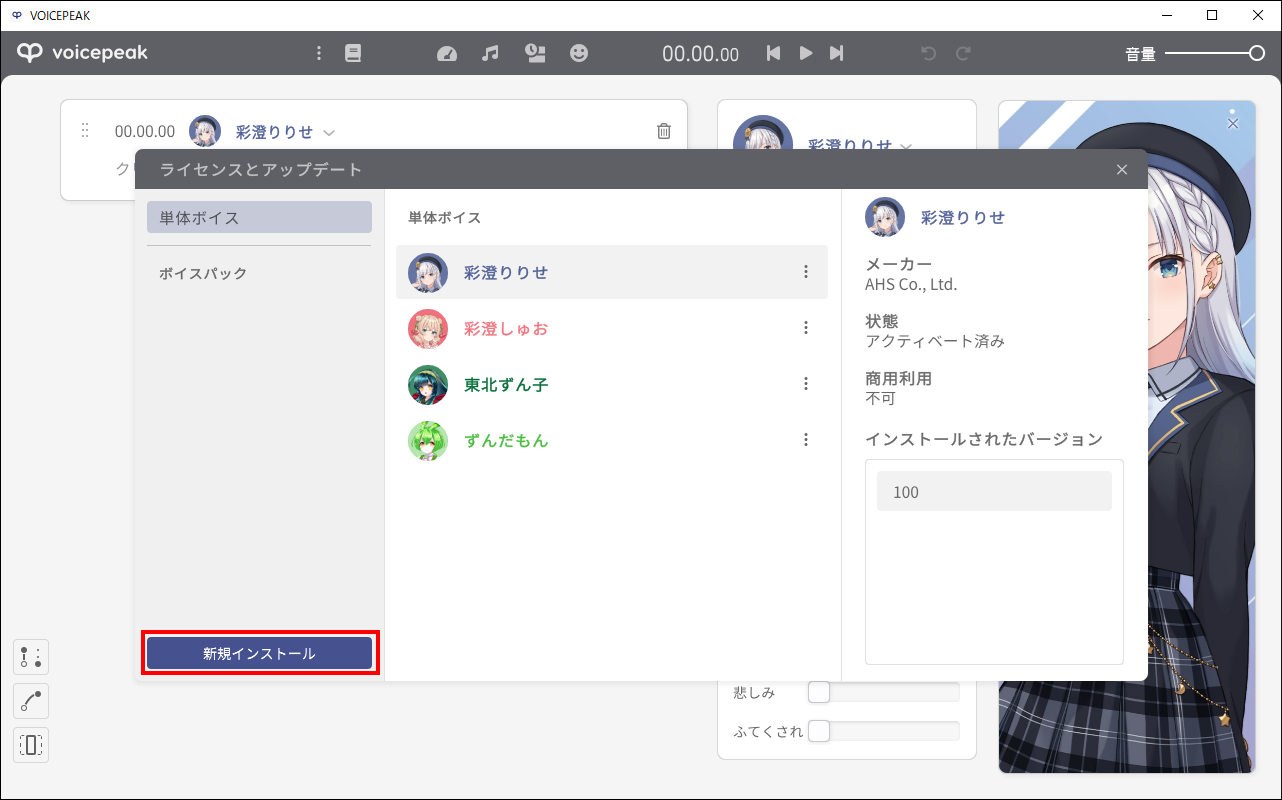This screenshot has height=800, width=1282.
Task: Delete the text block with trash icon
Action: (x=664, y=131)
